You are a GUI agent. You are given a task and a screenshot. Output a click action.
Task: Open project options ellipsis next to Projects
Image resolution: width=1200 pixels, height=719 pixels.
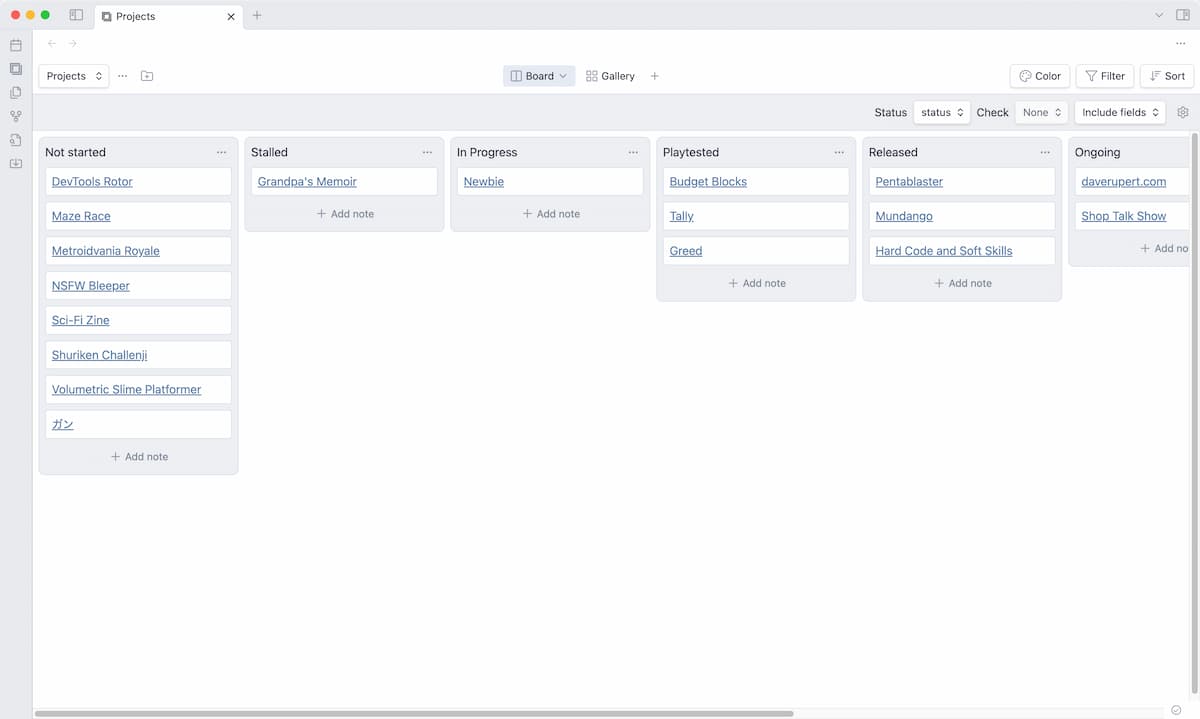tap(123, 76)
